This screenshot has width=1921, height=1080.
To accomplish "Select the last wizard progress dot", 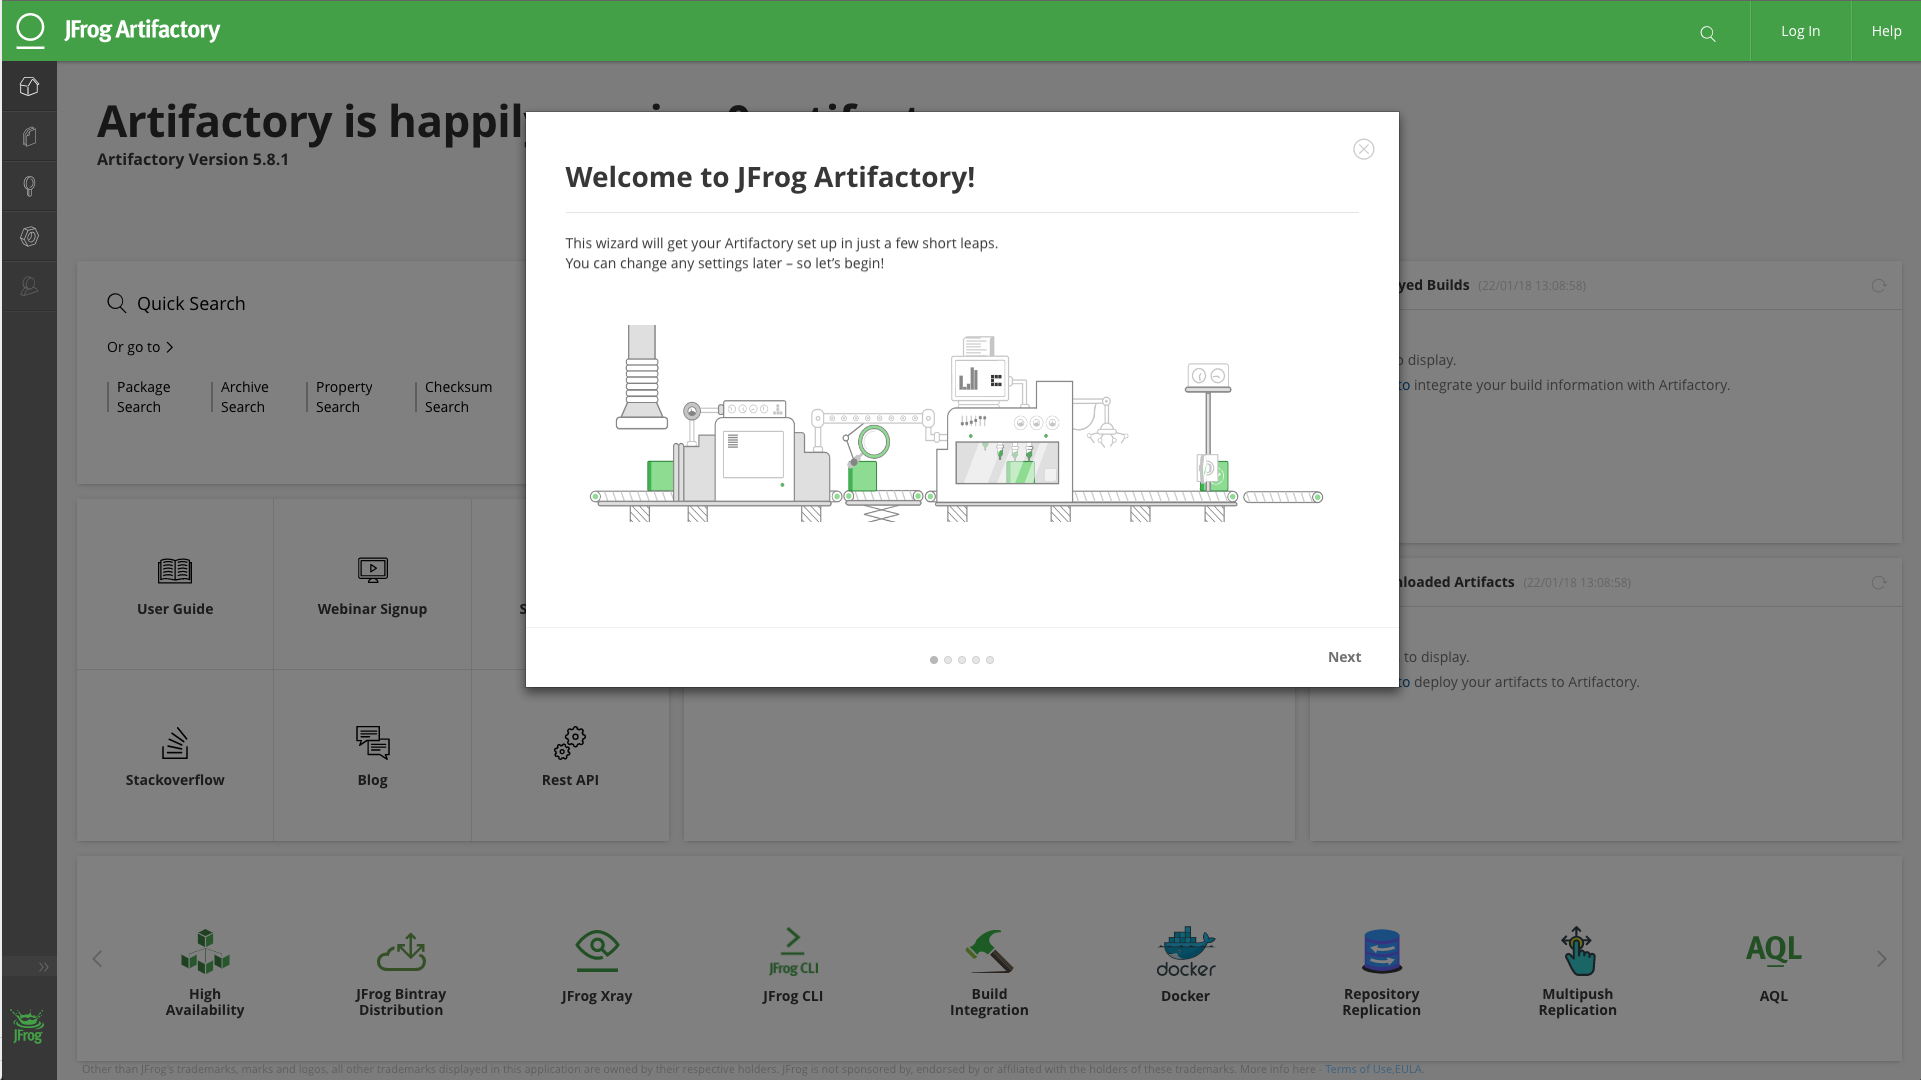I will point(990,660).
